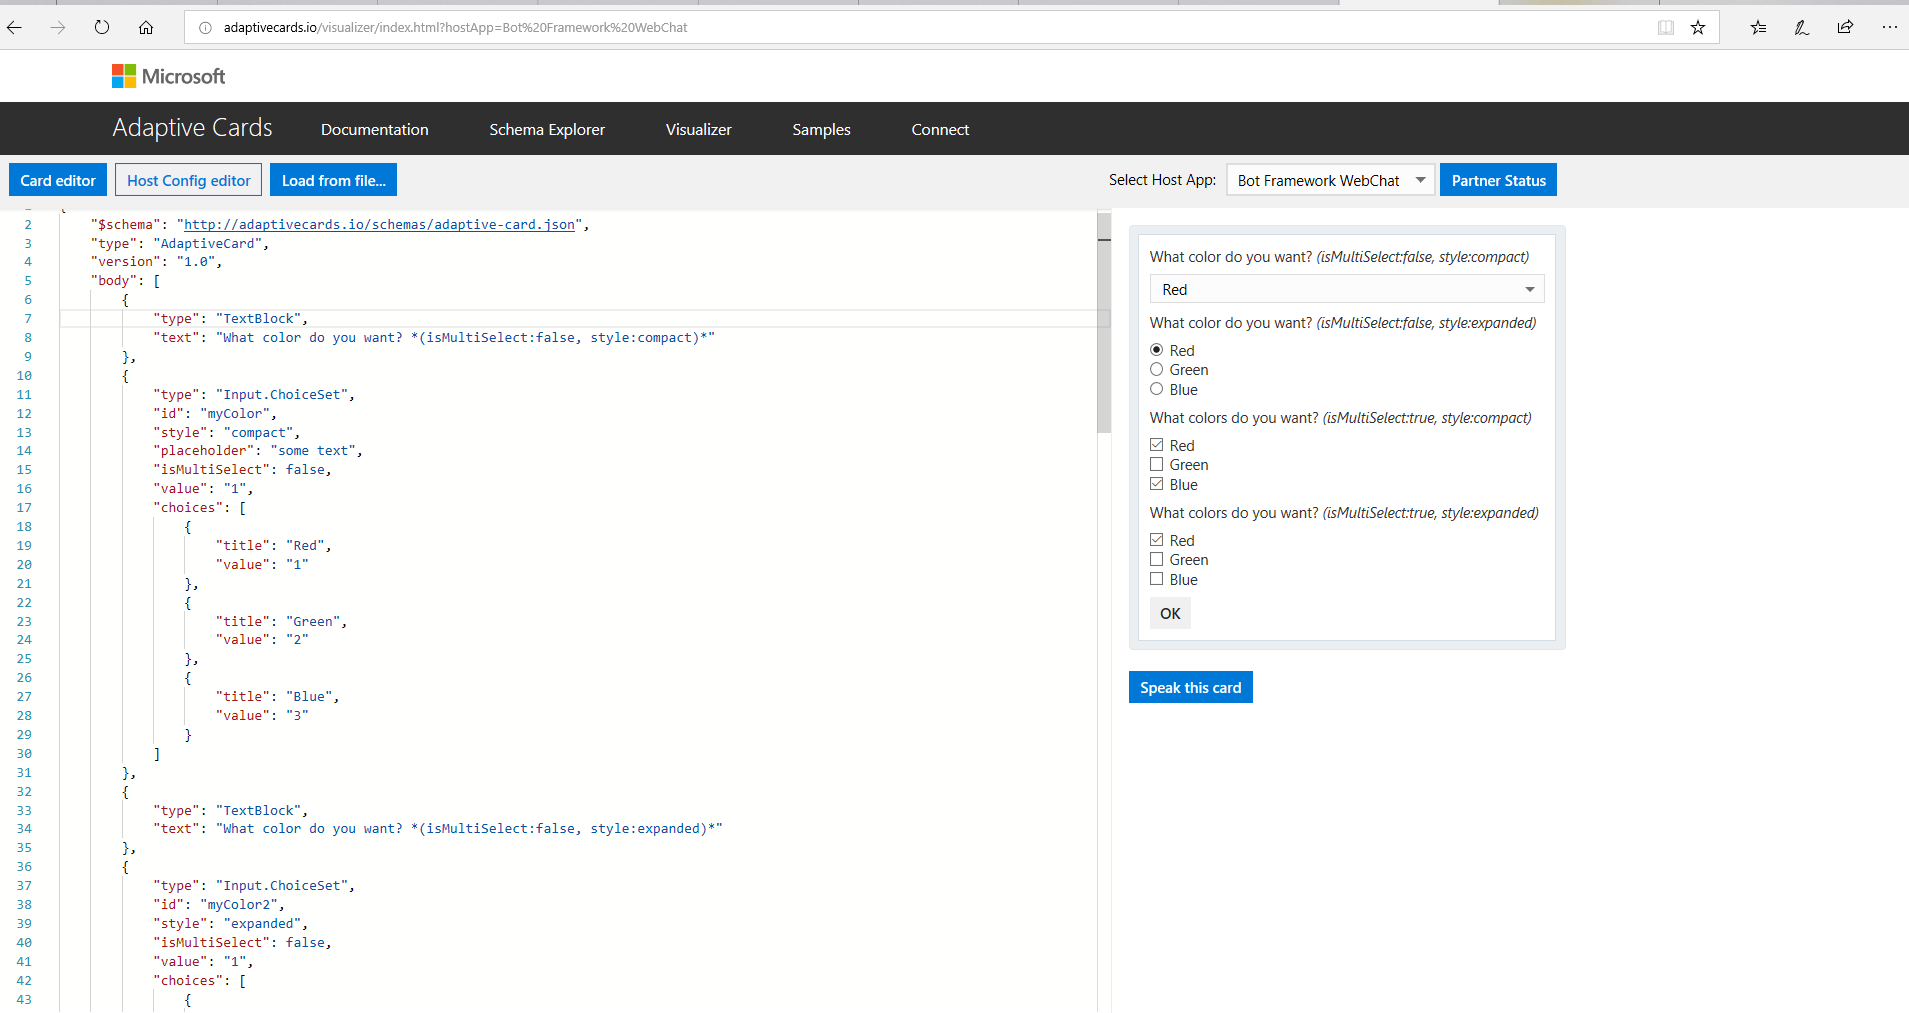Open the Schema Explorer page

[x=546, y=129]
